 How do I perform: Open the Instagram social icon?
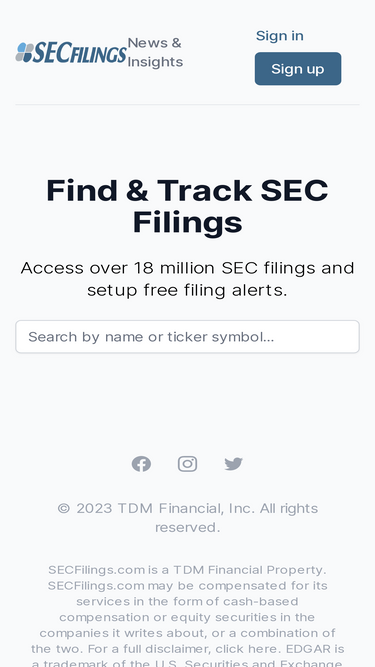coord(187,464)
